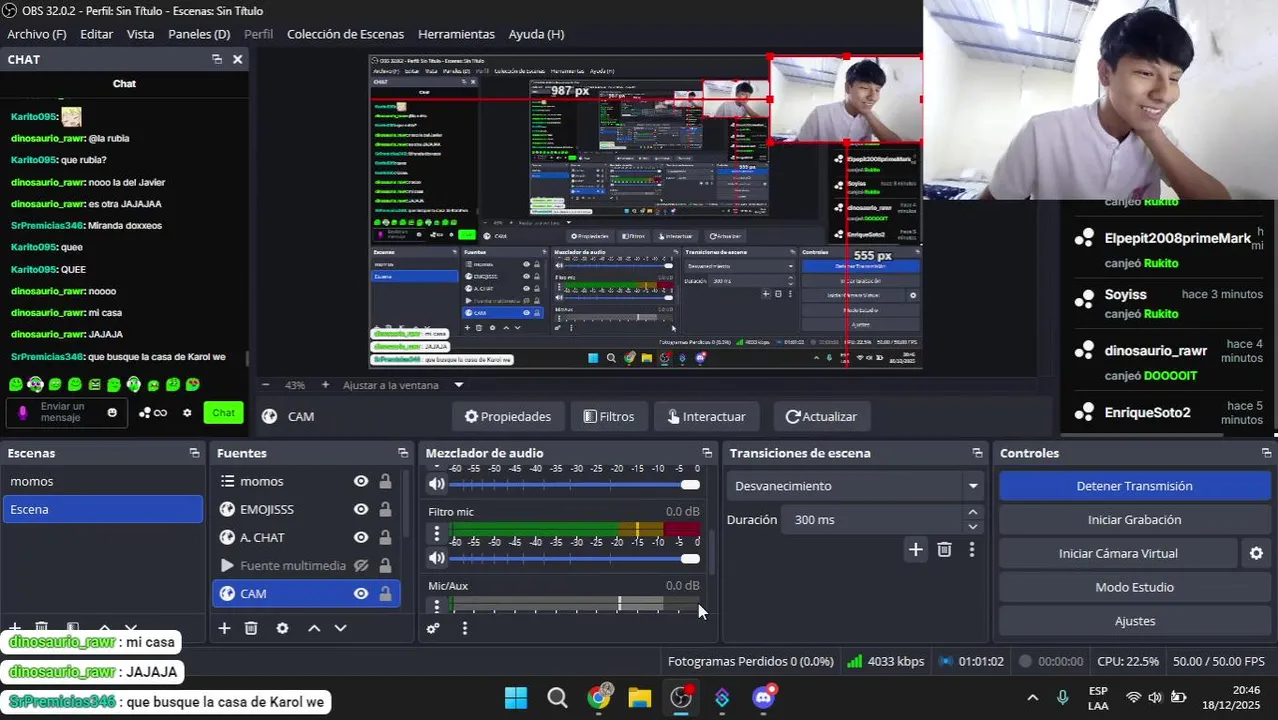Hide the momos source
Viewport: 1278px width, 720px height.
point(361,481)
